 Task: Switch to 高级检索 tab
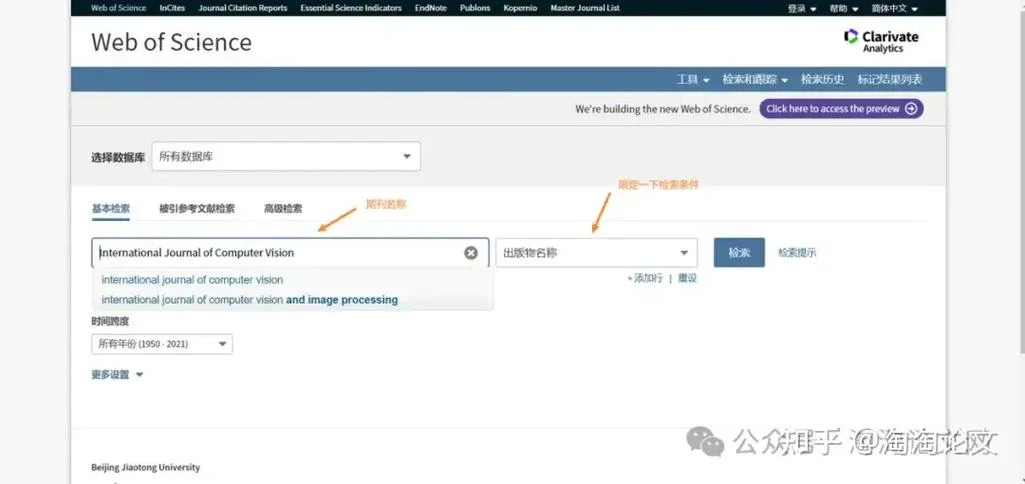click(283, 209)
